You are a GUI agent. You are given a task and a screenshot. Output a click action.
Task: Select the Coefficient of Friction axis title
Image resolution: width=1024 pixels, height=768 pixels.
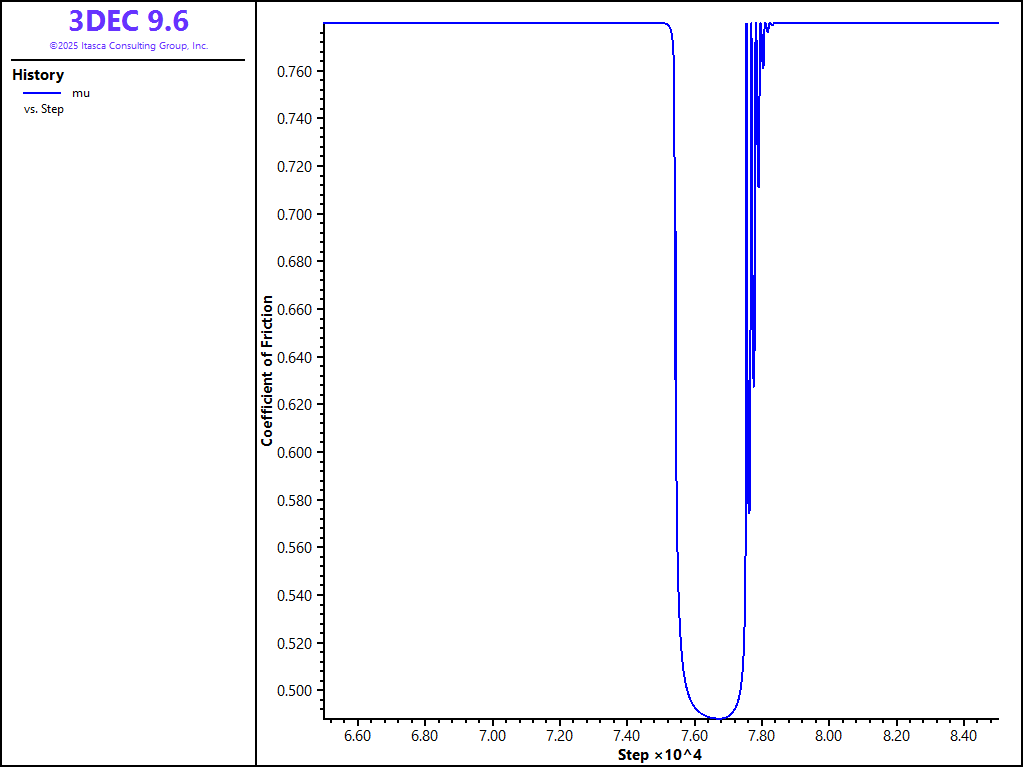tap(267, 370)
